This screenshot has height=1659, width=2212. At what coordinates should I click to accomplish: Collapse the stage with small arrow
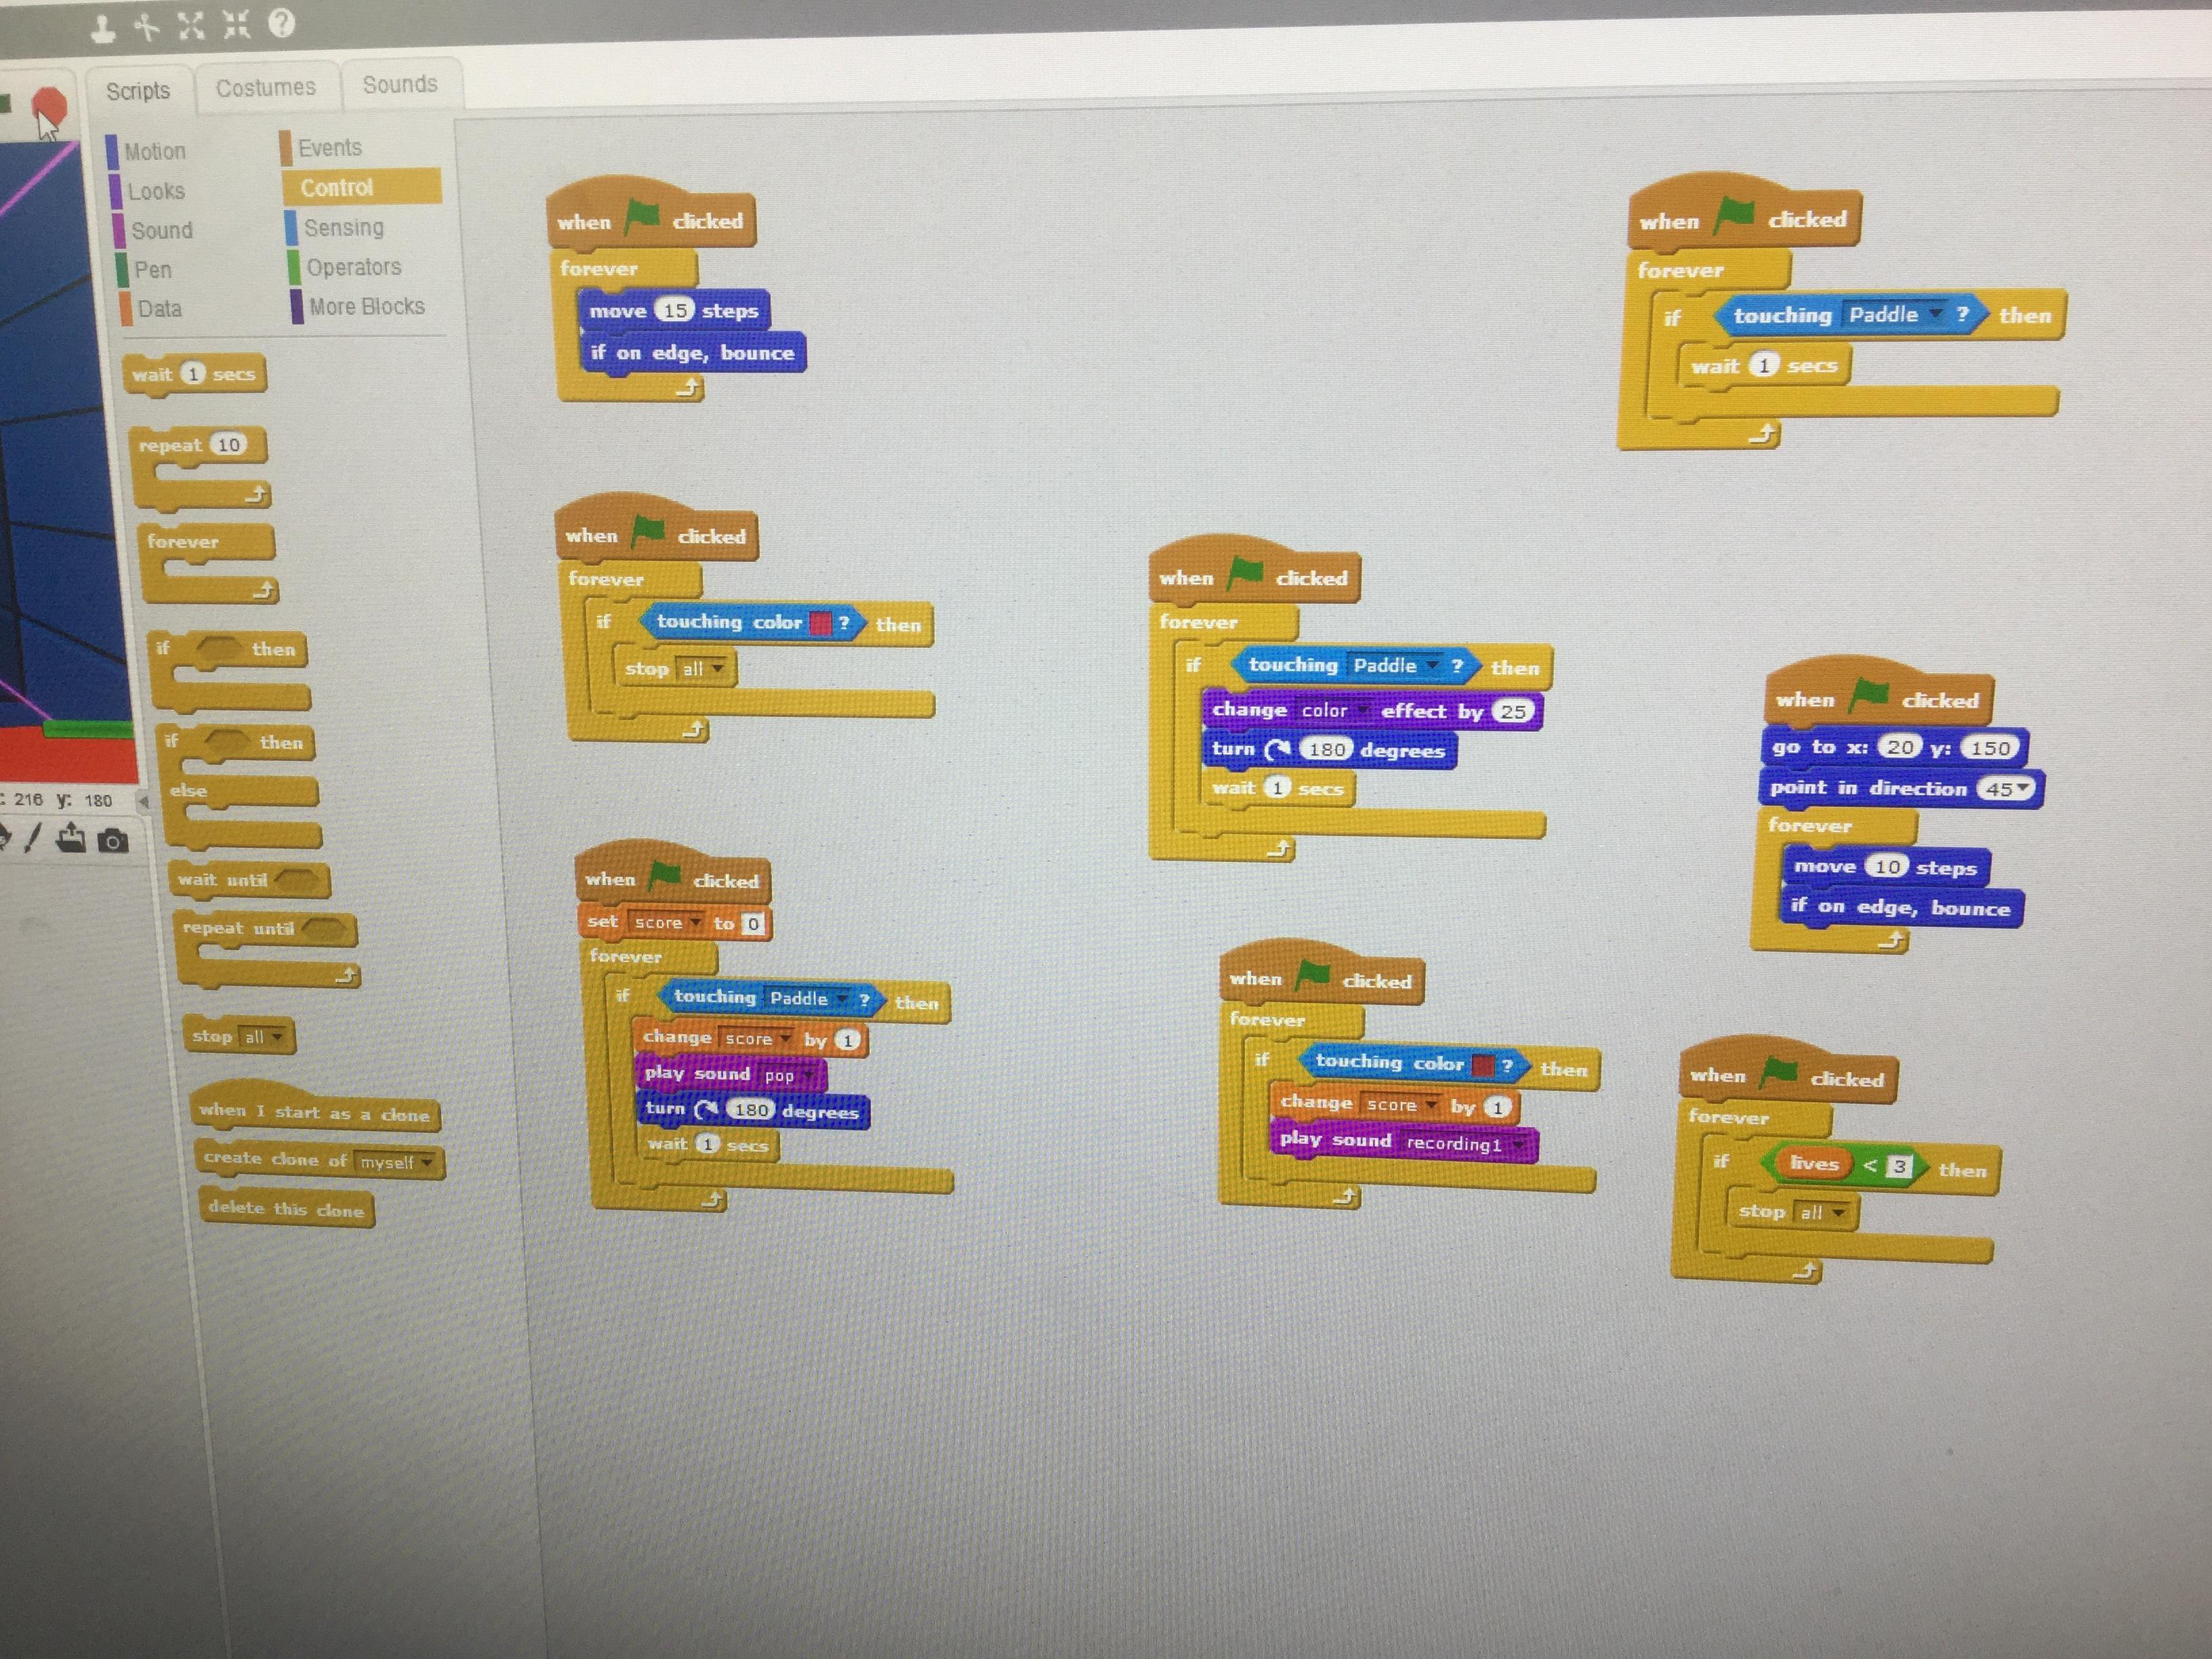click(143, 801)
